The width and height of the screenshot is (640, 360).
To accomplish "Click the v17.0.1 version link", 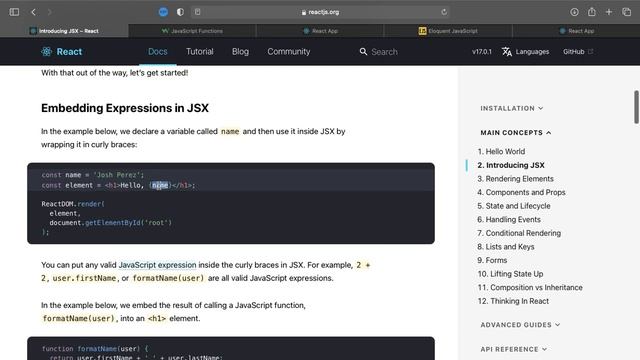I will coord(482,52).
